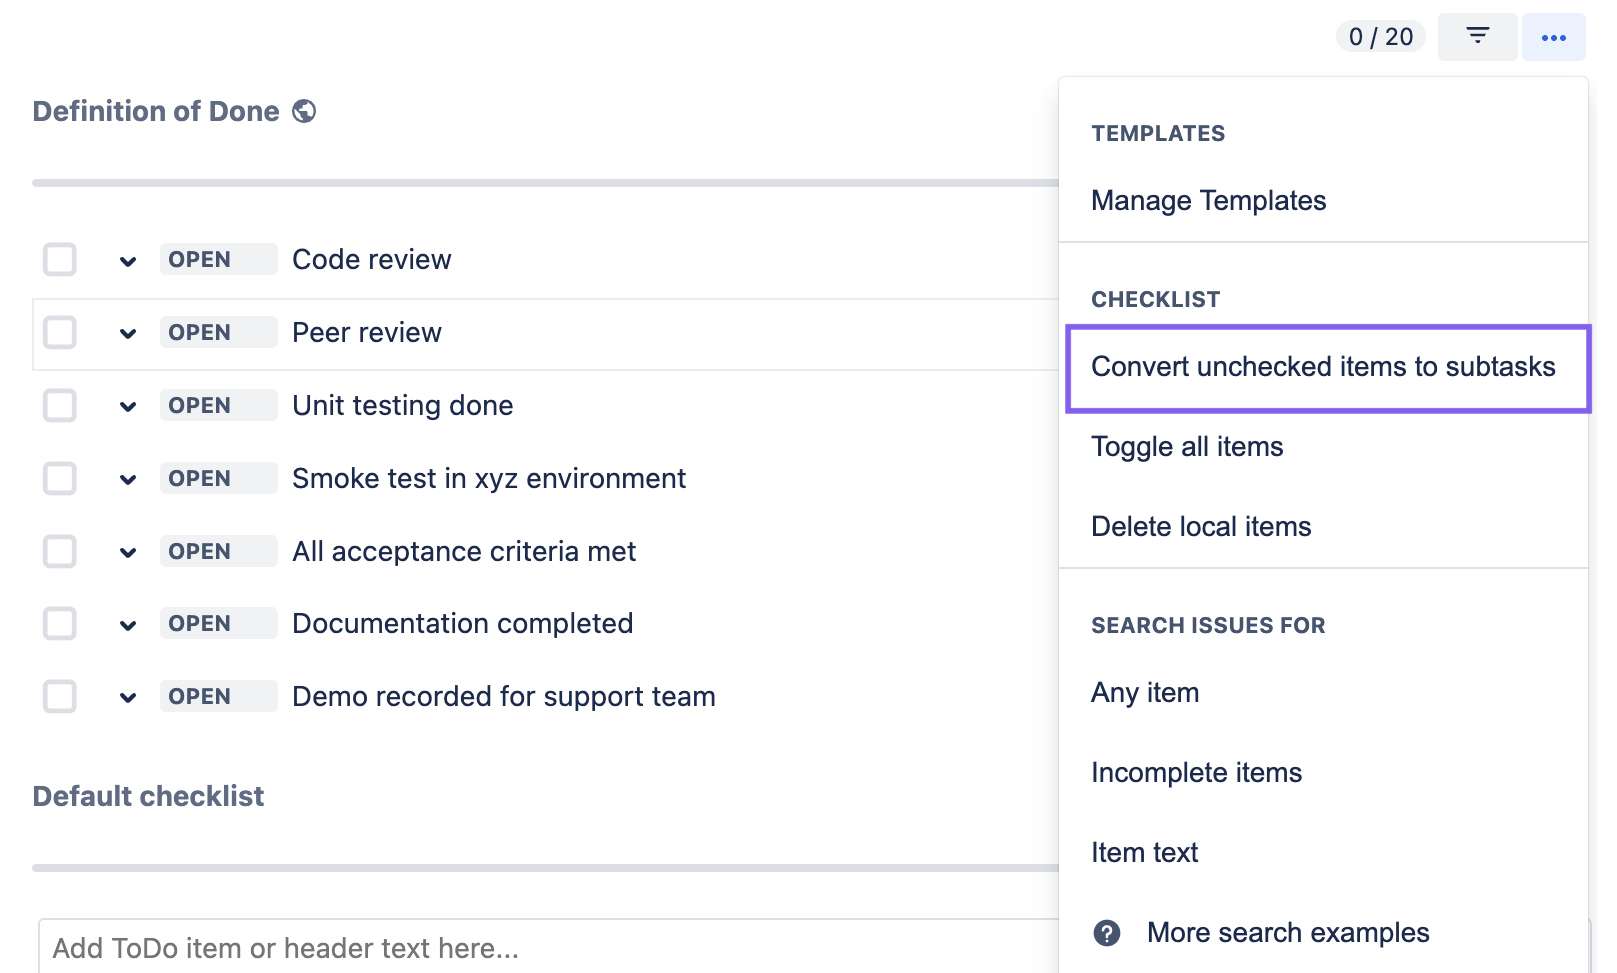The width and height of the screenshot is (1617, 973).
Task: Select Toggle all items
Action: coord(1187,447)
